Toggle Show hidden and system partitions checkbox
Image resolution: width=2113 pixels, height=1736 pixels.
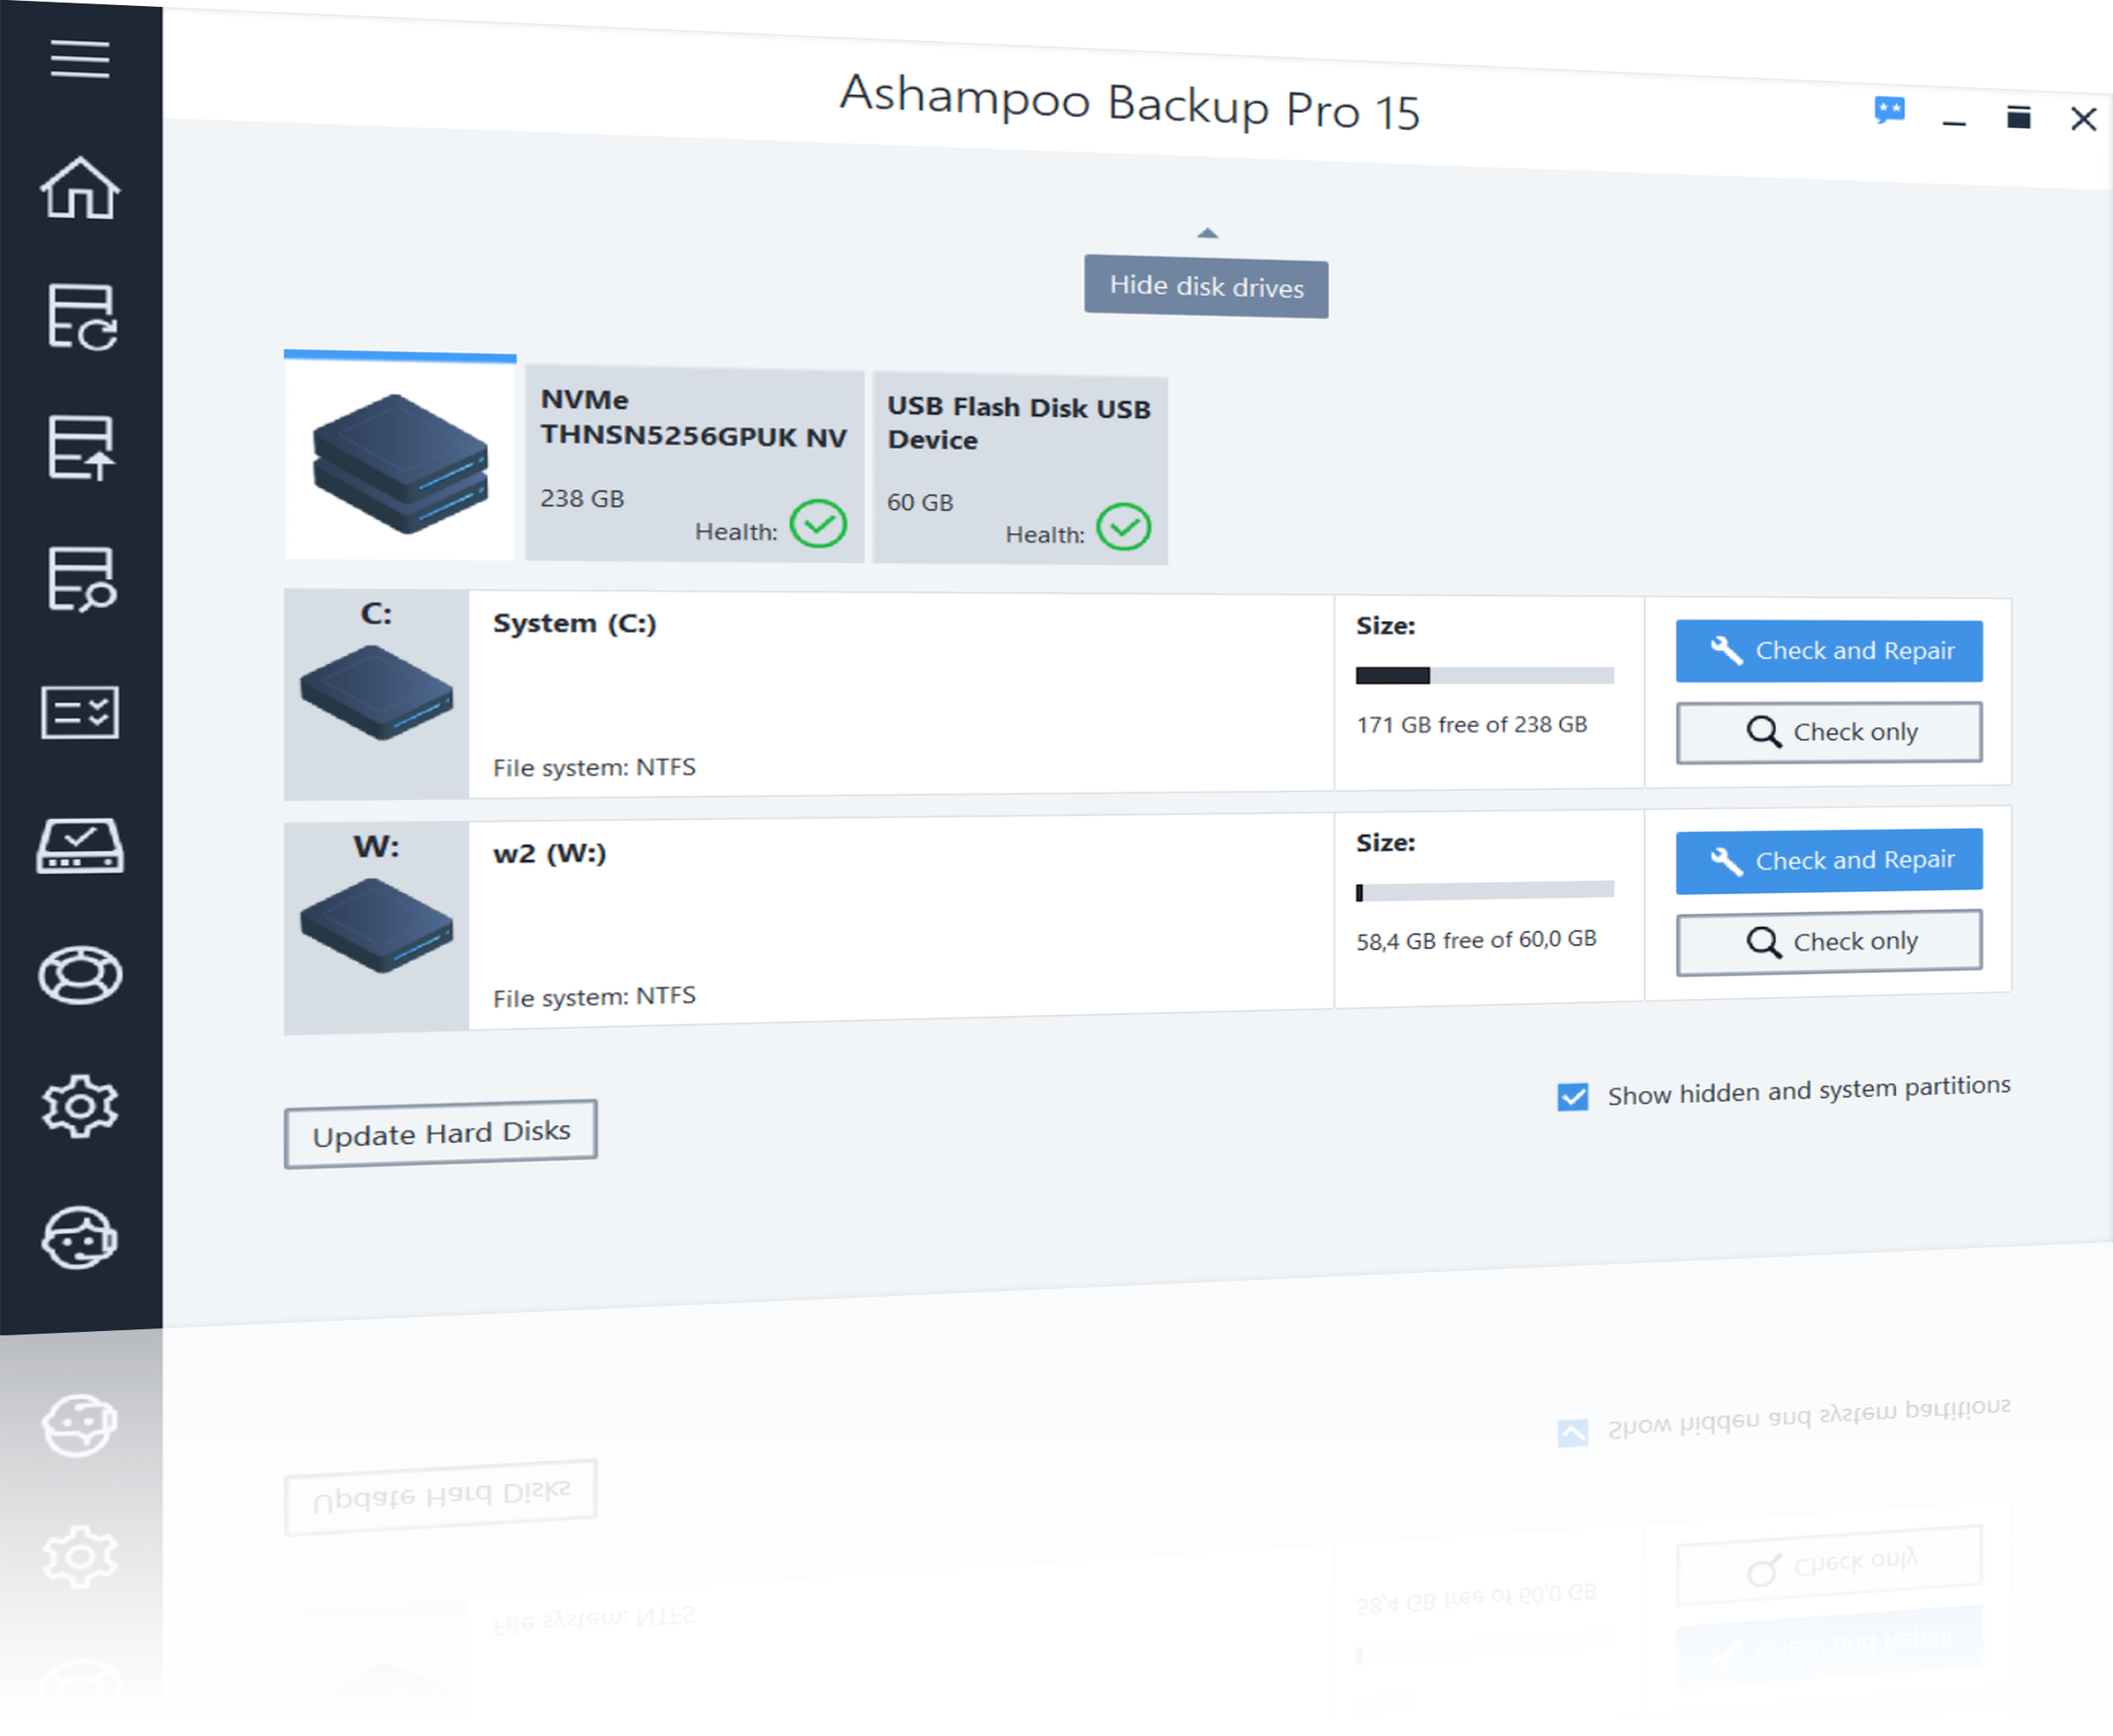[x=1572, y=1097]
